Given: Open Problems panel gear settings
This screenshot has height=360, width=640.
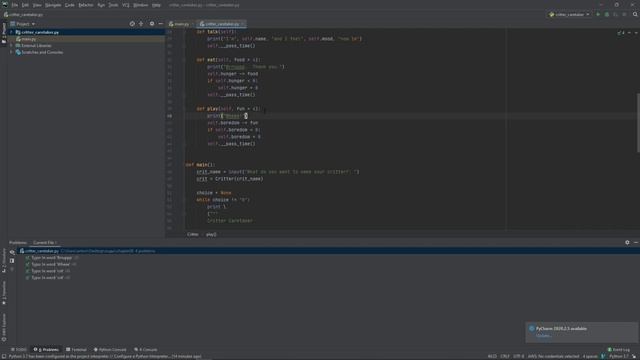Looking at the screenshot, I should tap(627, 242).
